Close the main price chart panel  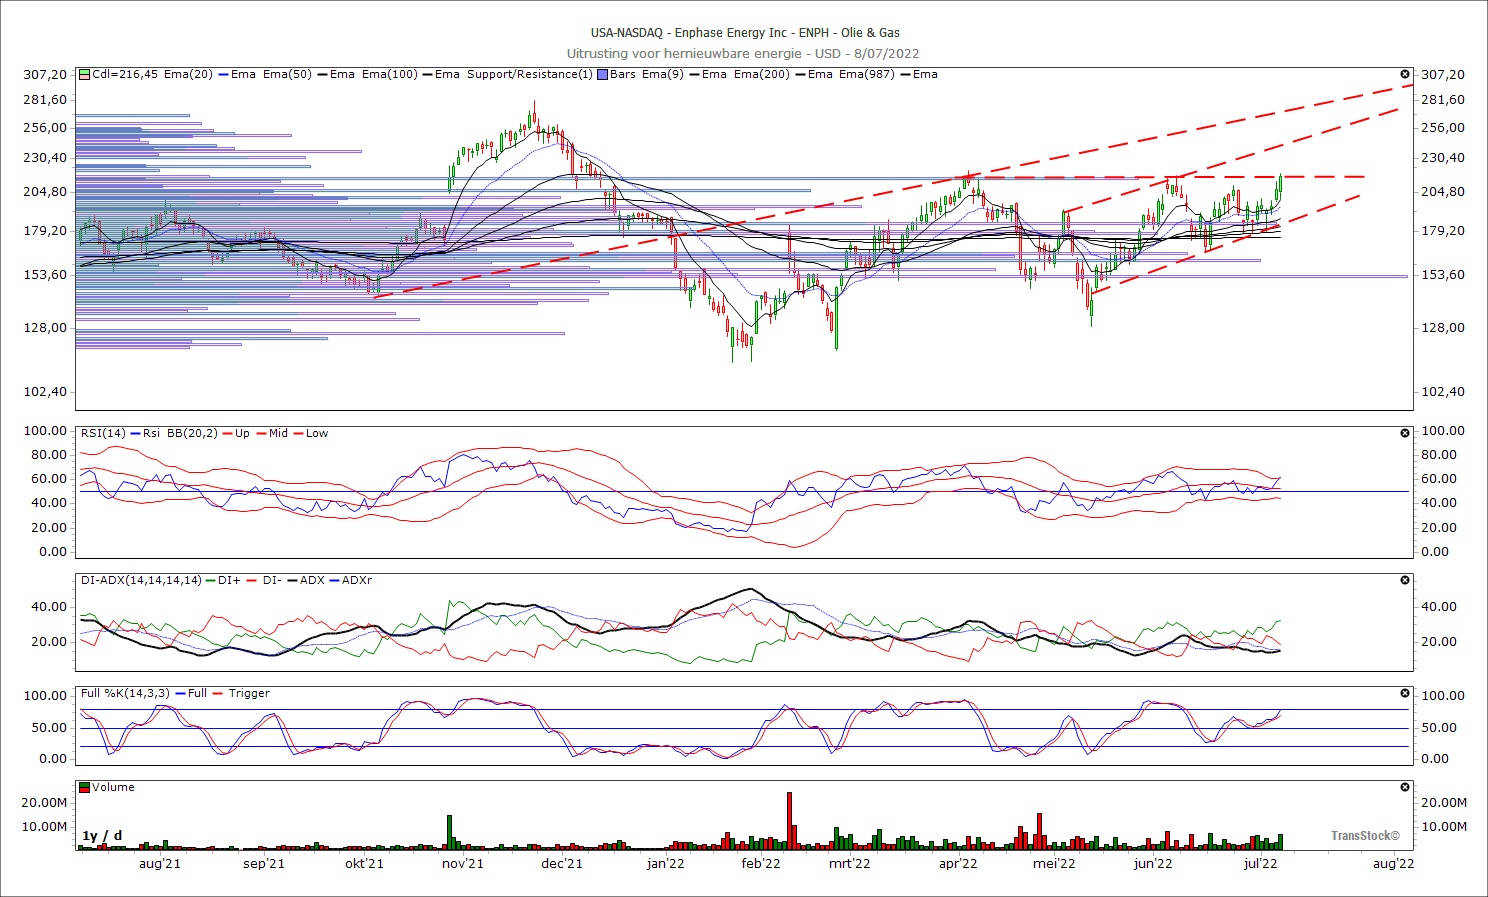coord(1405,74)
